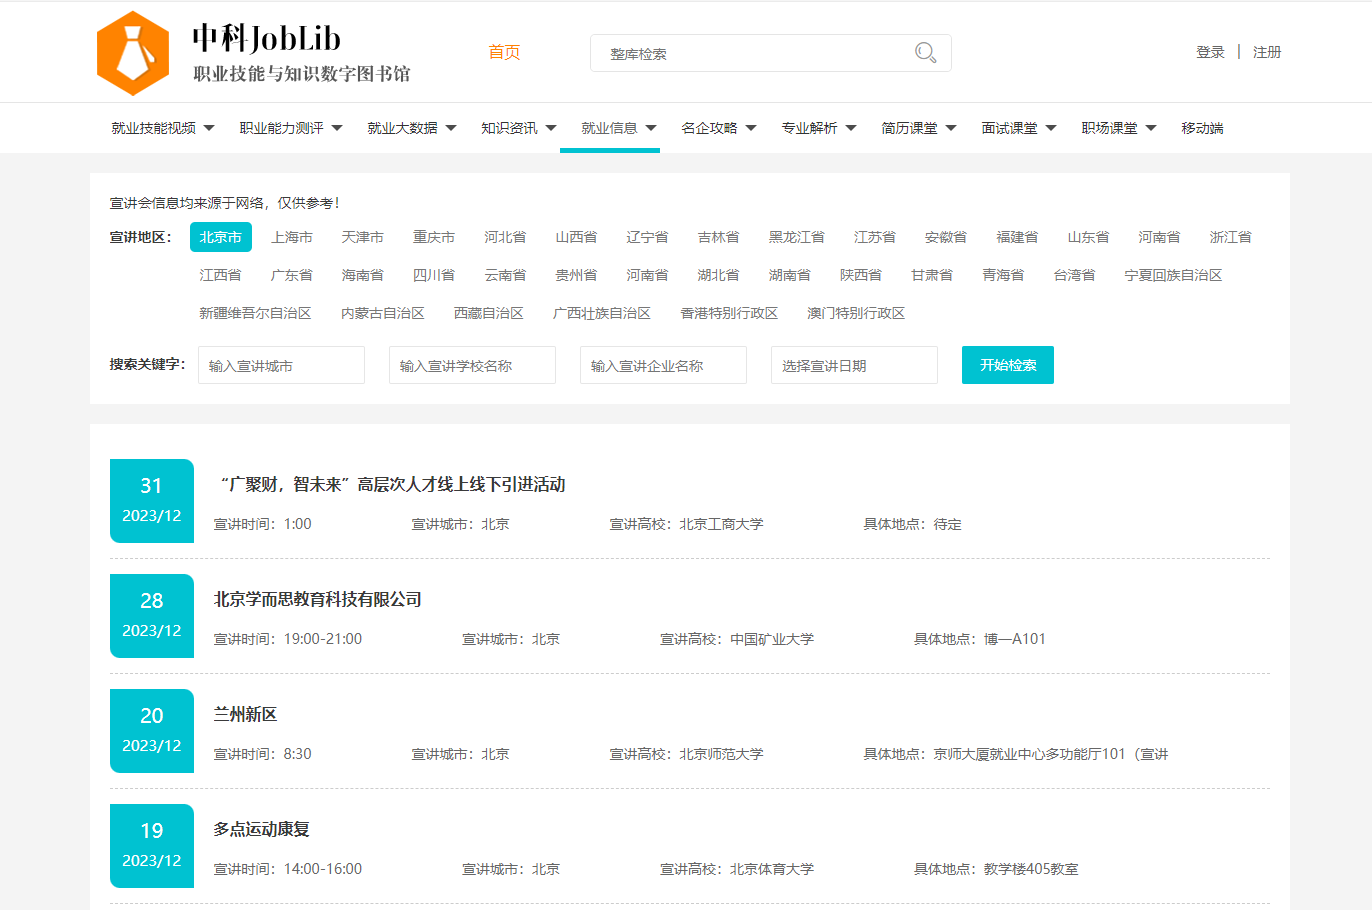Expand the 就业技能视频 dropdown menu
1372x910 pixels.
[162, 128]
